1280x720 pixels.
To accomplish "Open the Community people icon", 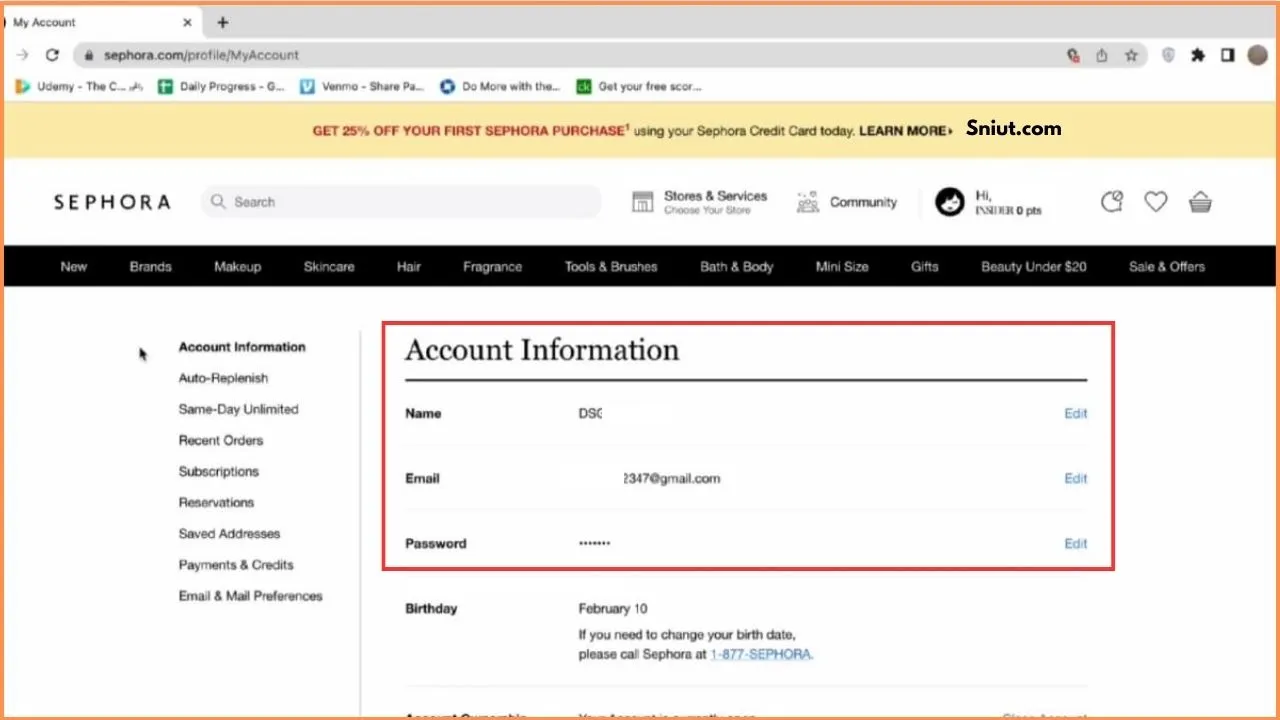I will click(806, 201).
